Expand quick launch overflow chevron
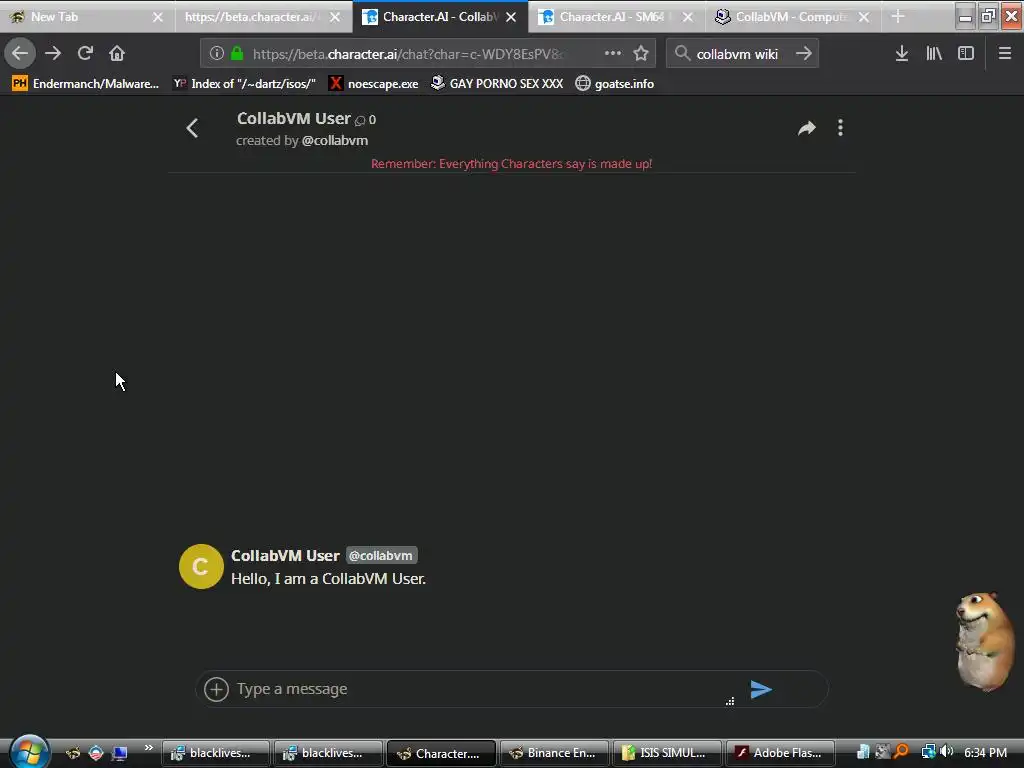1024x768 pixels. [x=149, y=748]
